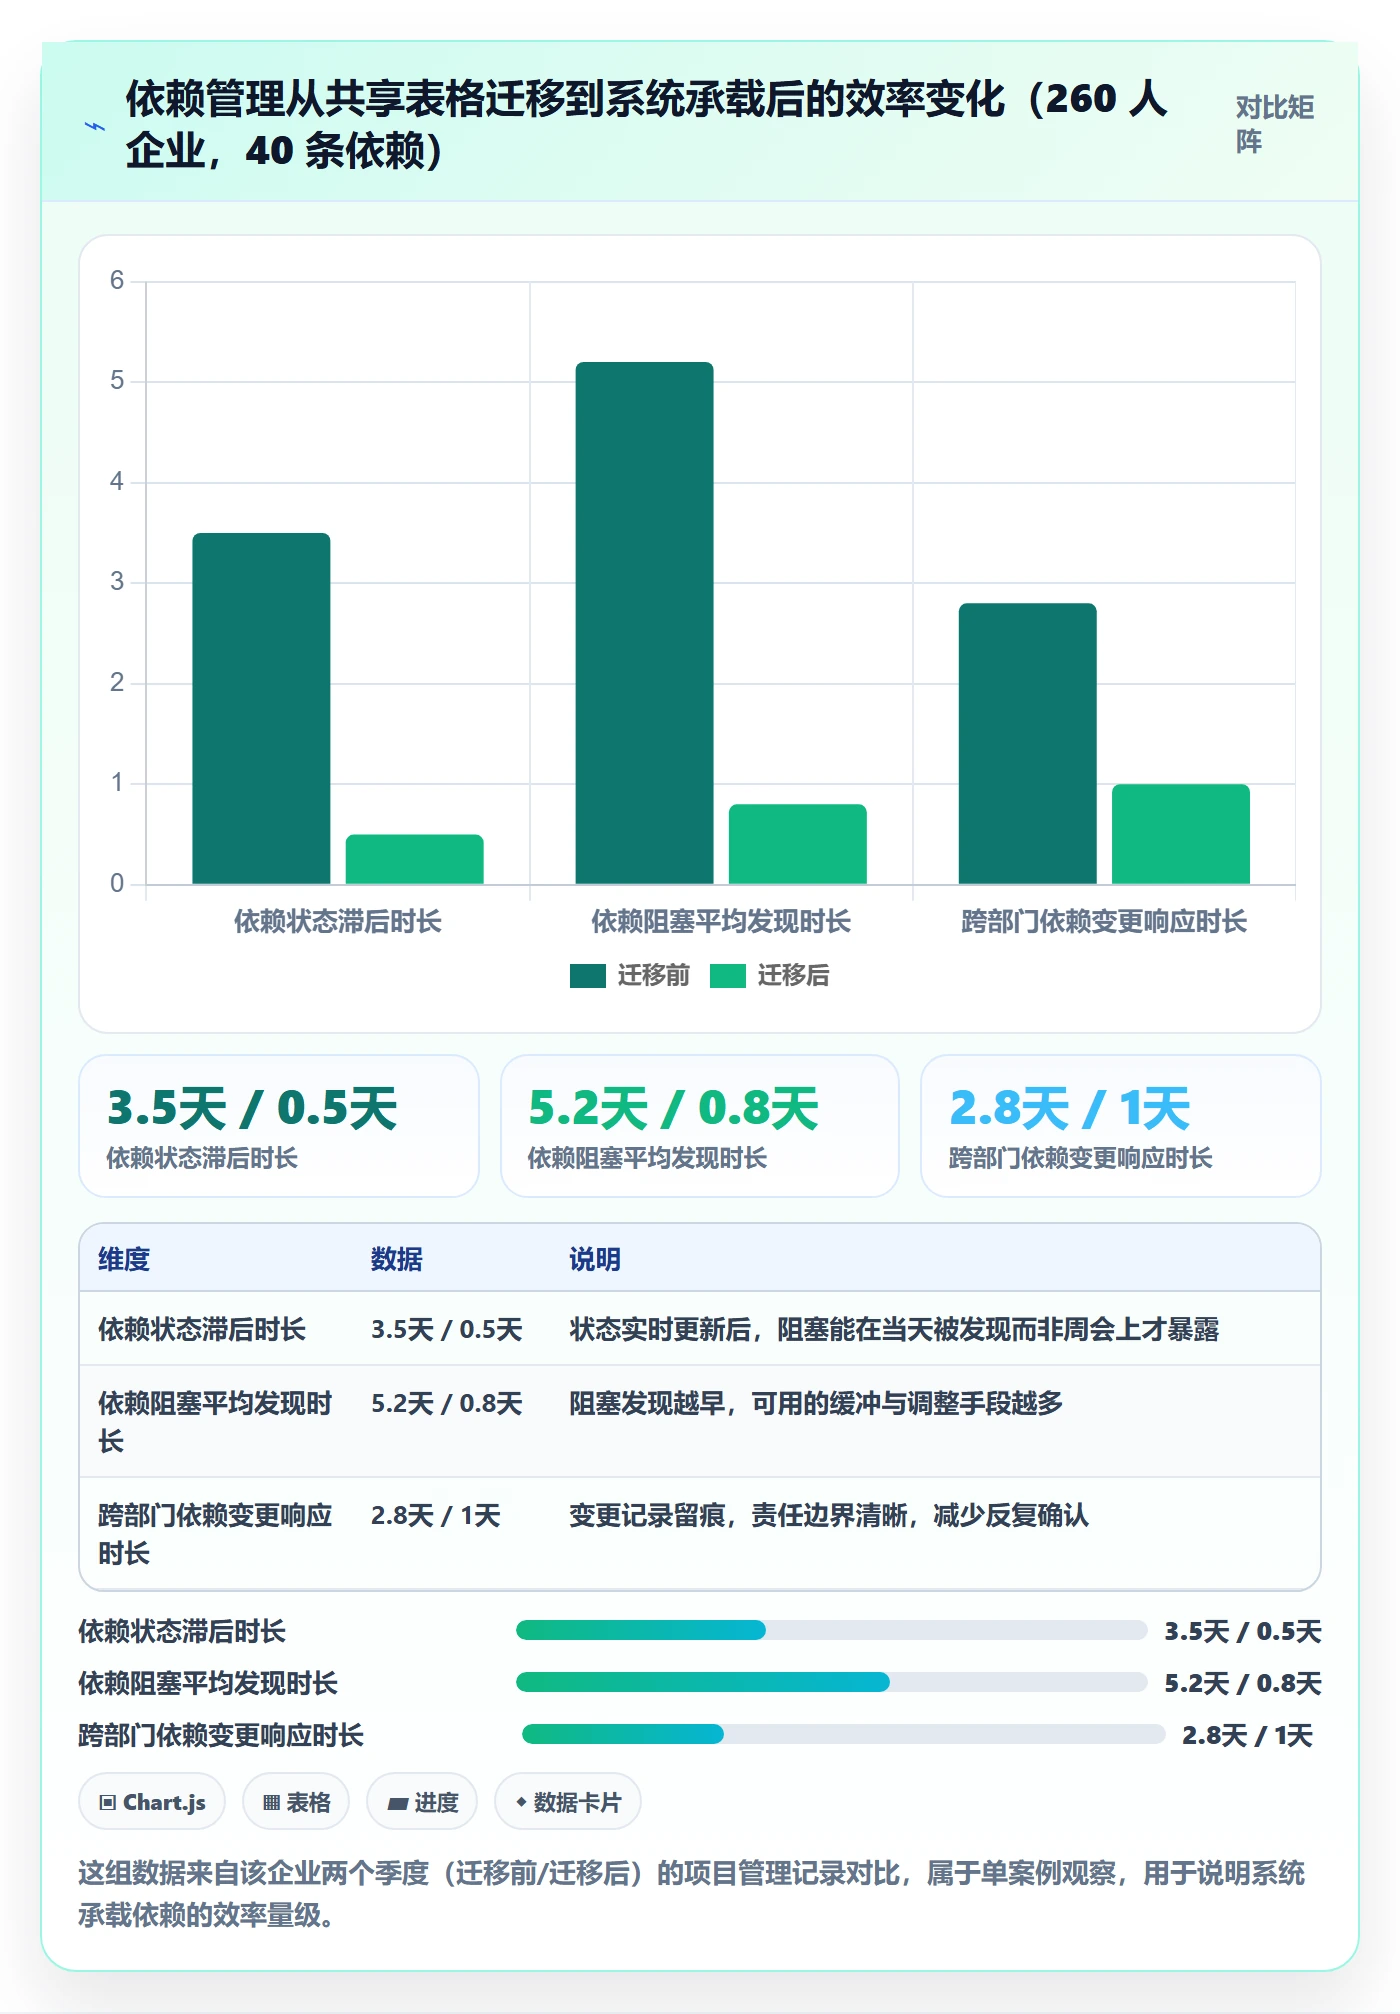Image resolution: width=1400 pixels, height=2014 pixels.
Task: Select the 2.8天 / 1天 data card
Action: tap(1121, 1126)
